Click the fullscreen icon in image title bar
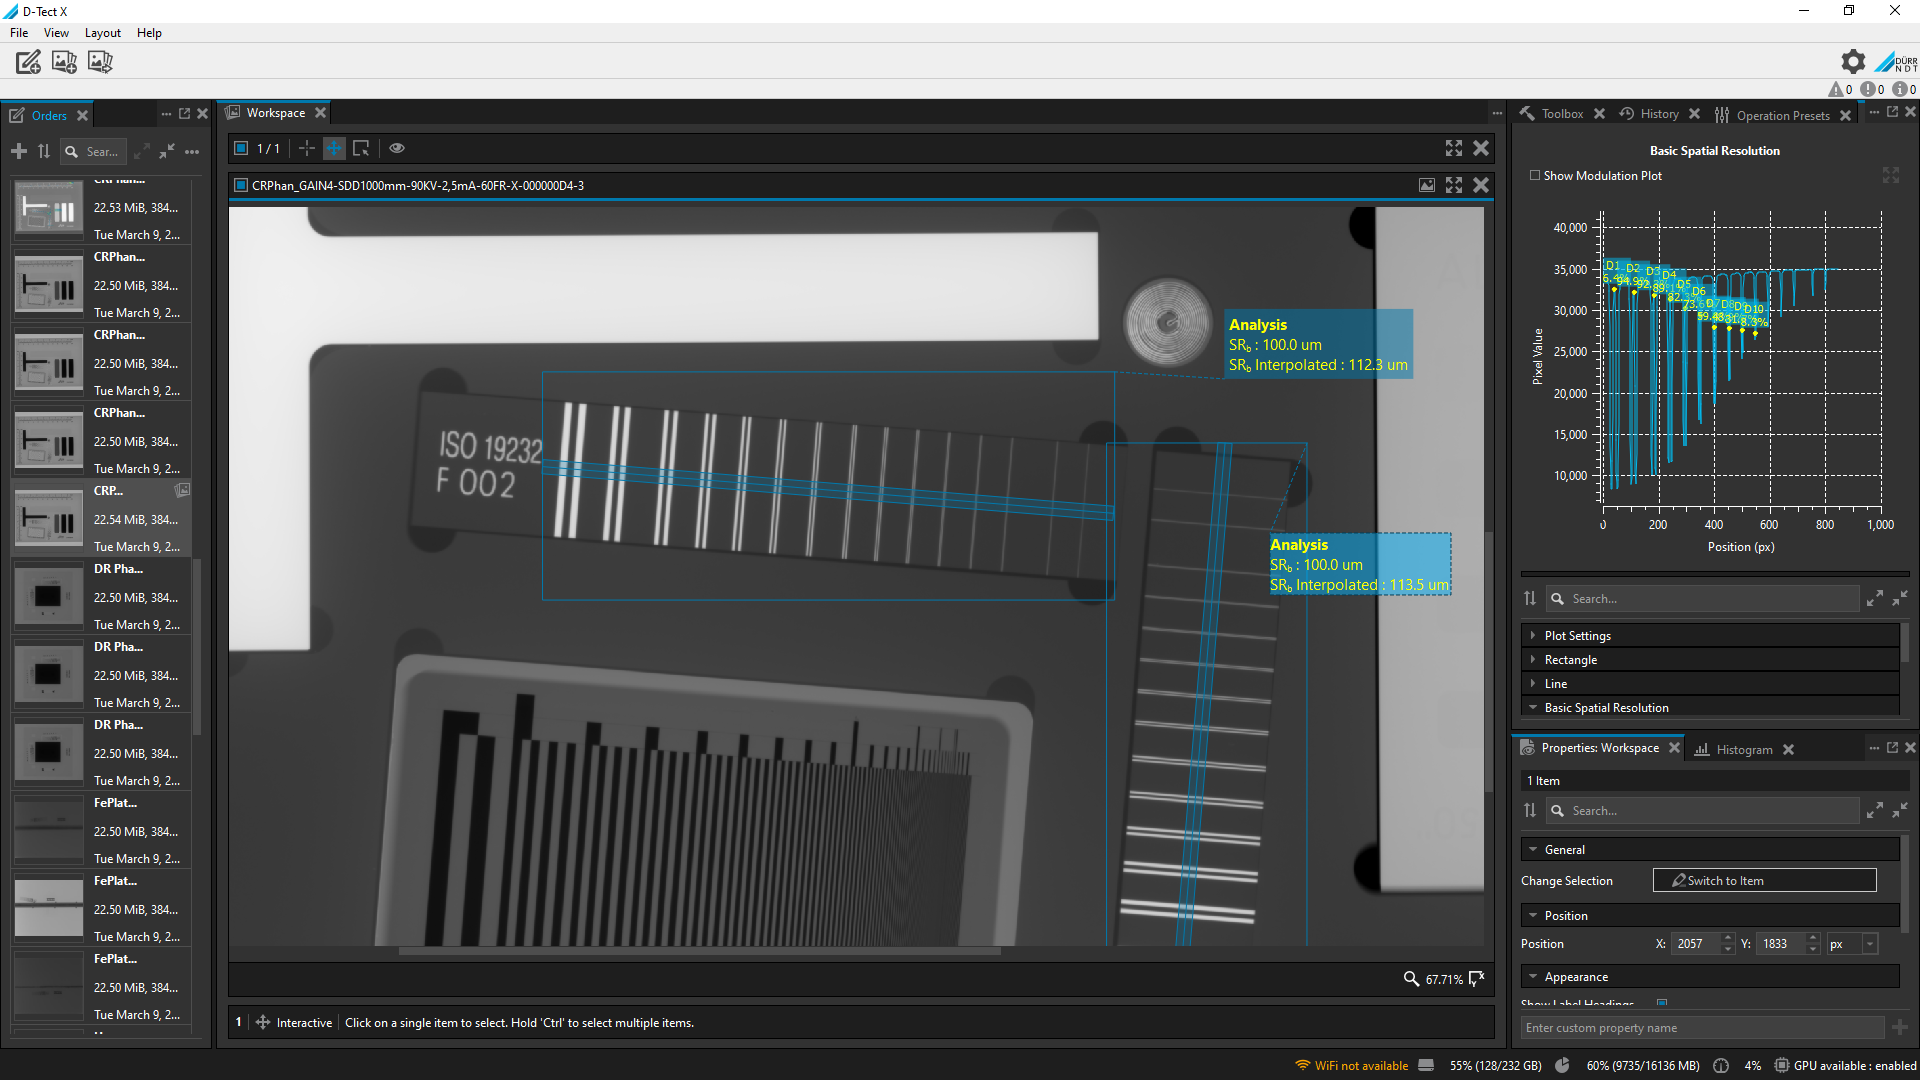This screenshot has width=1920, height=1080. pos(1454,185)
